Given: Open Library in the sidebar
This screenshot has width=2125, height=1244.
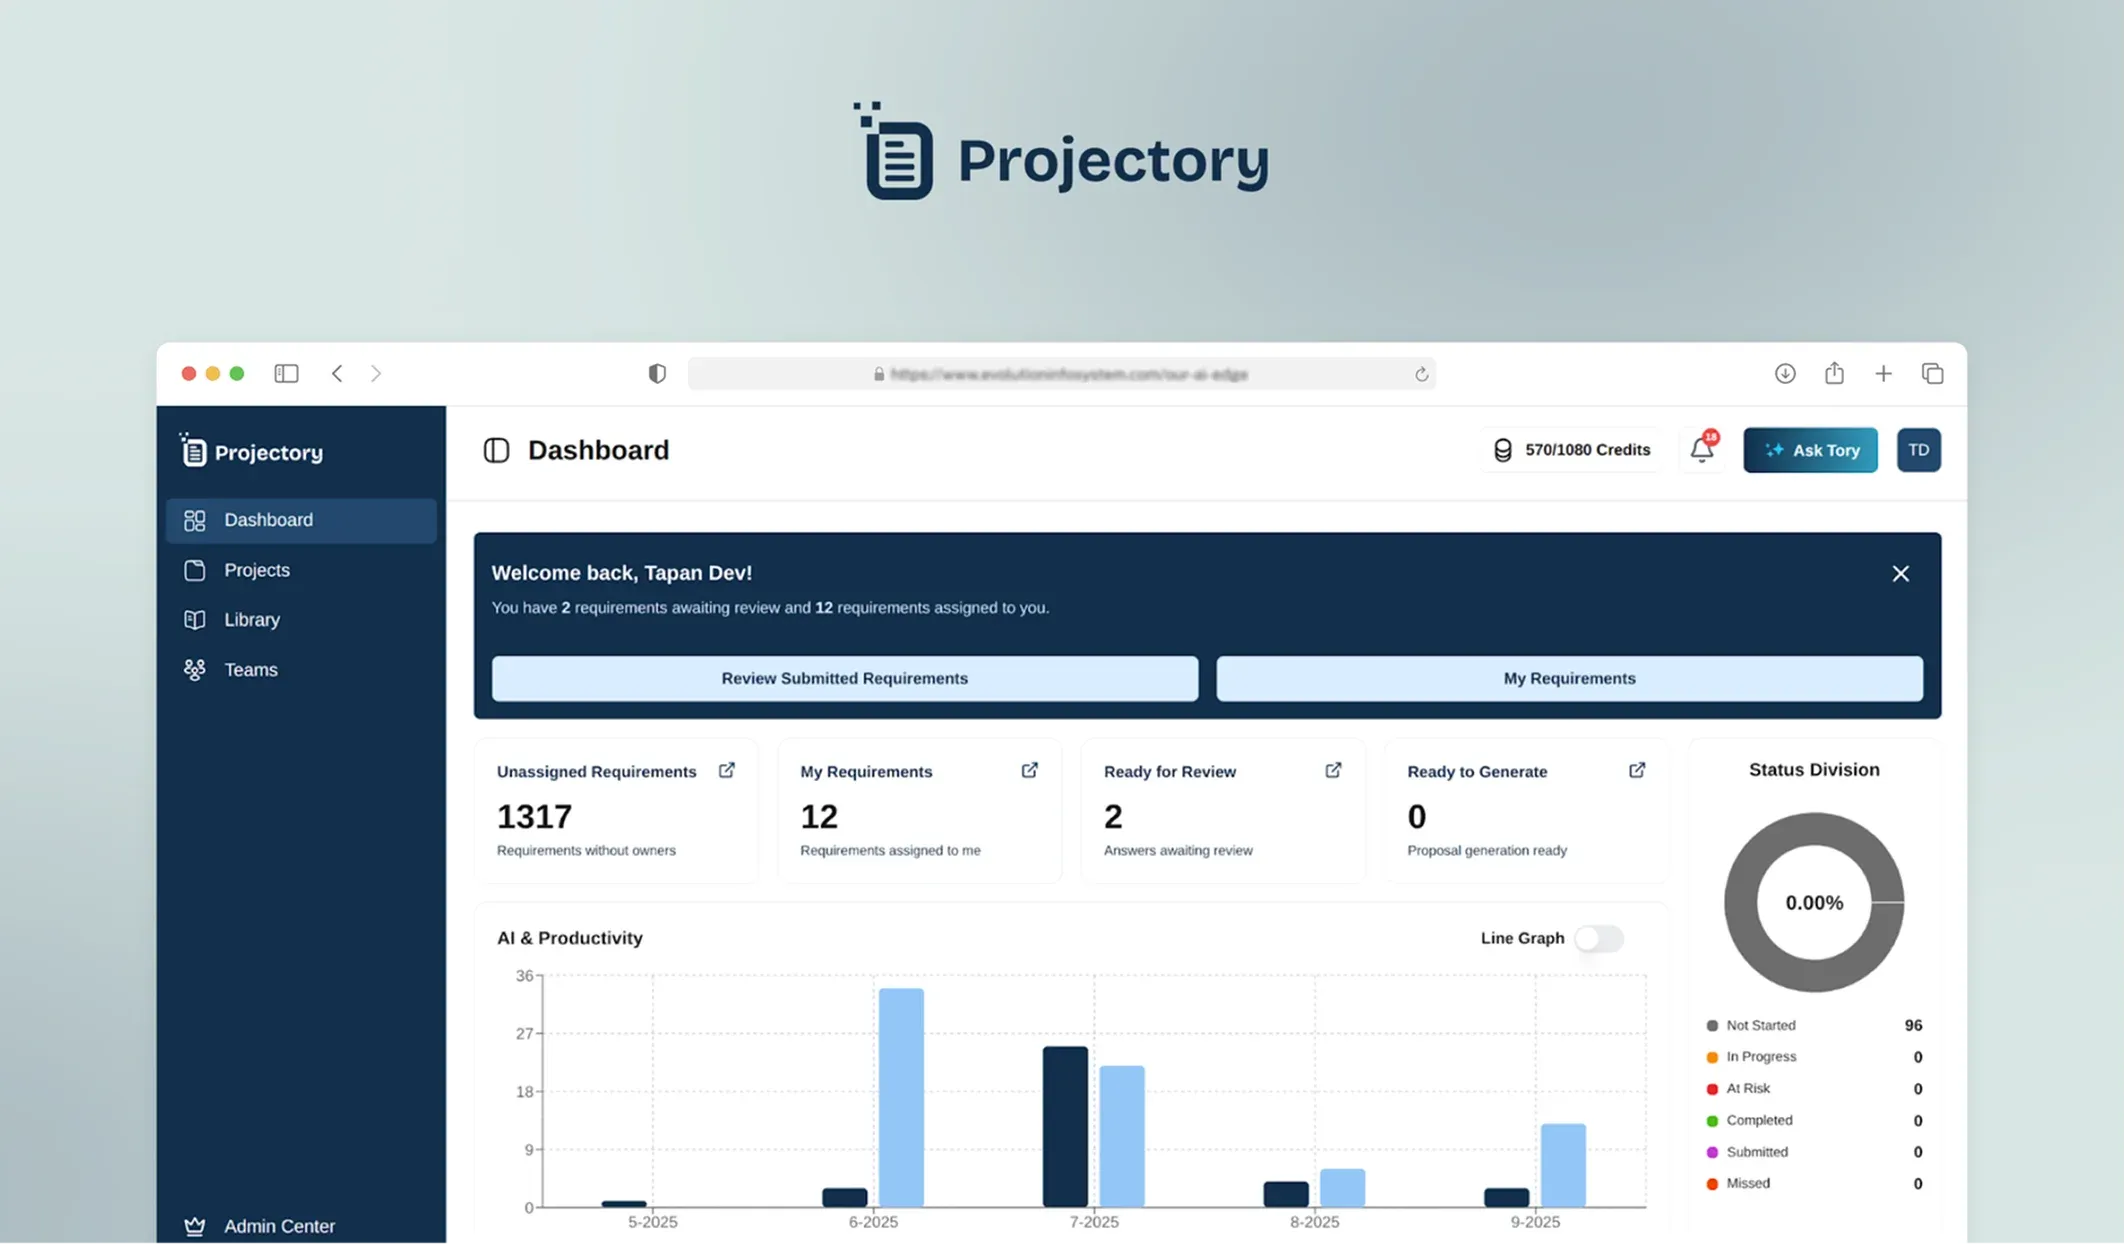Looking at the screenshot, I should pos(252,620).
